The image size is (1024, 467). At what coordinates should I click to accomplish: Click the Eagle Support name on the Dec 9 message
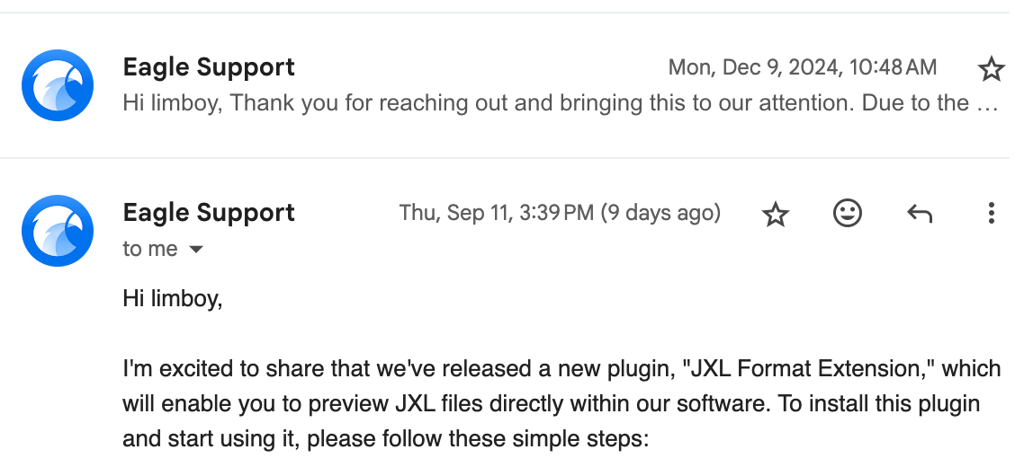click(x=208, y=67)
